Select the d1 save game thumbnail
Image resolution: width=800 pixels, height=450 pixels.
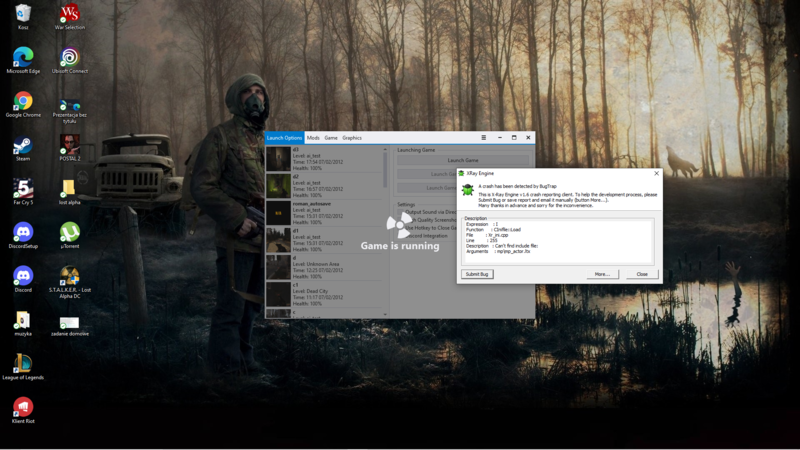pos(278,240)
